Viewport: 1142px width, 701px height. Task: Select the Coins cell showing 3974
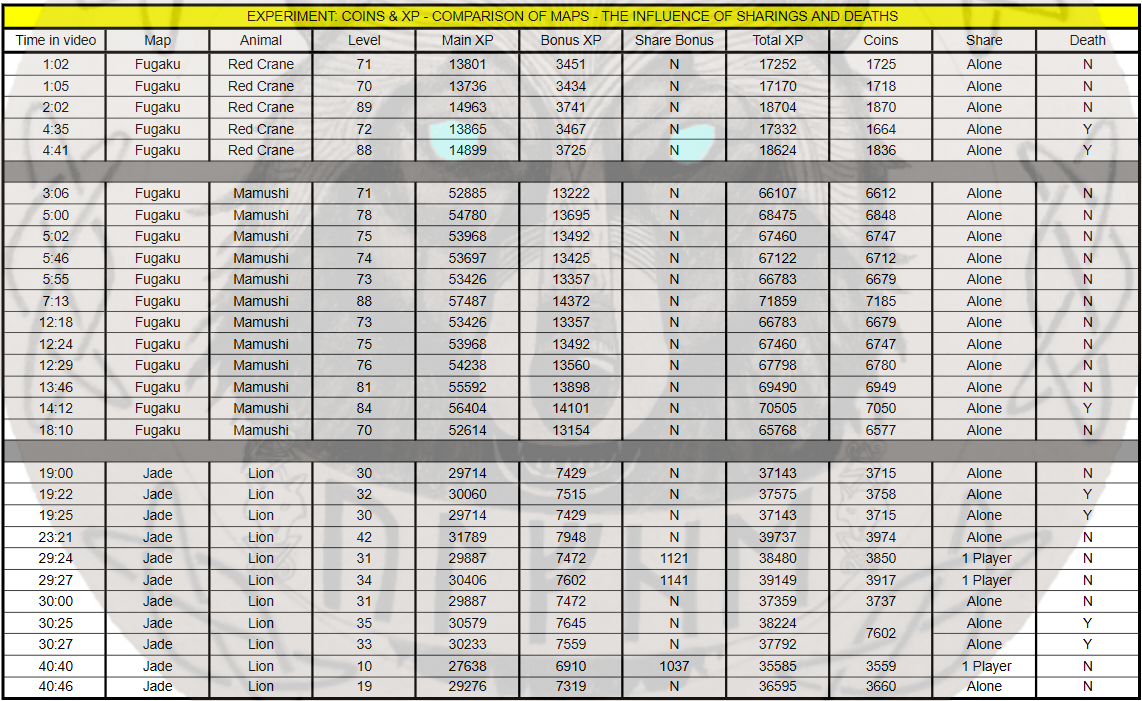881,537
